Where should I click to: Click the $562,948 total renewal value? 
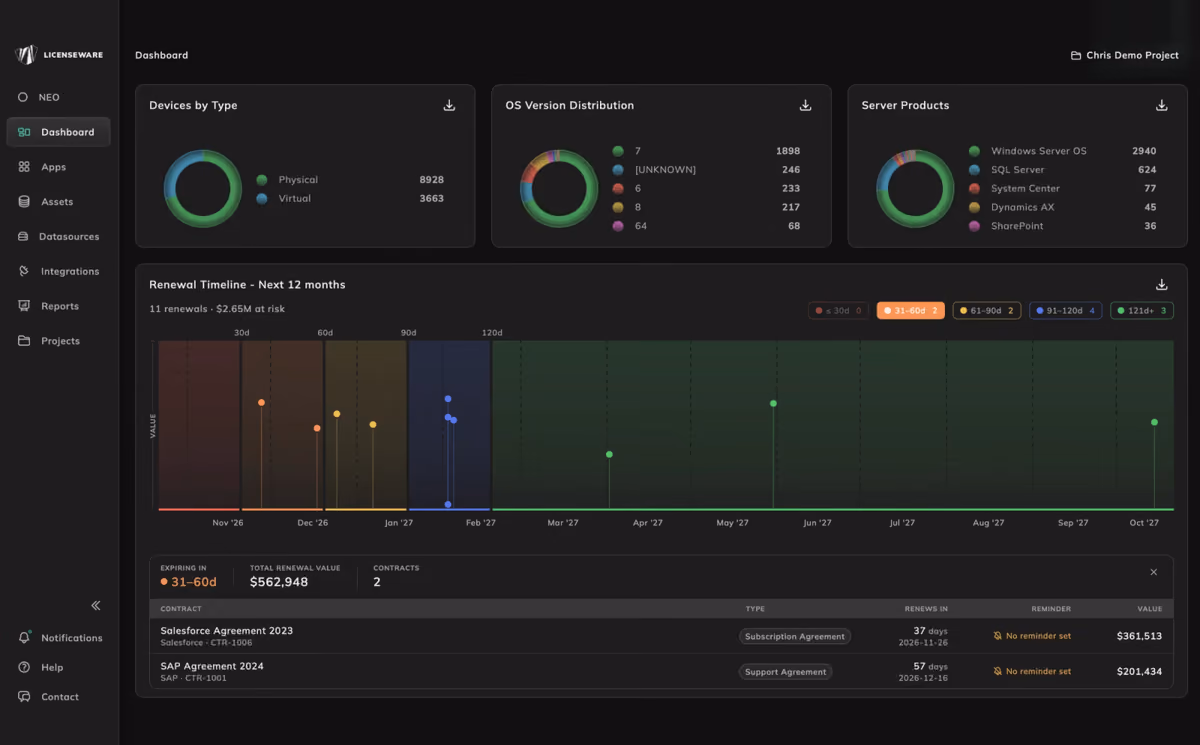coord(279,582)
